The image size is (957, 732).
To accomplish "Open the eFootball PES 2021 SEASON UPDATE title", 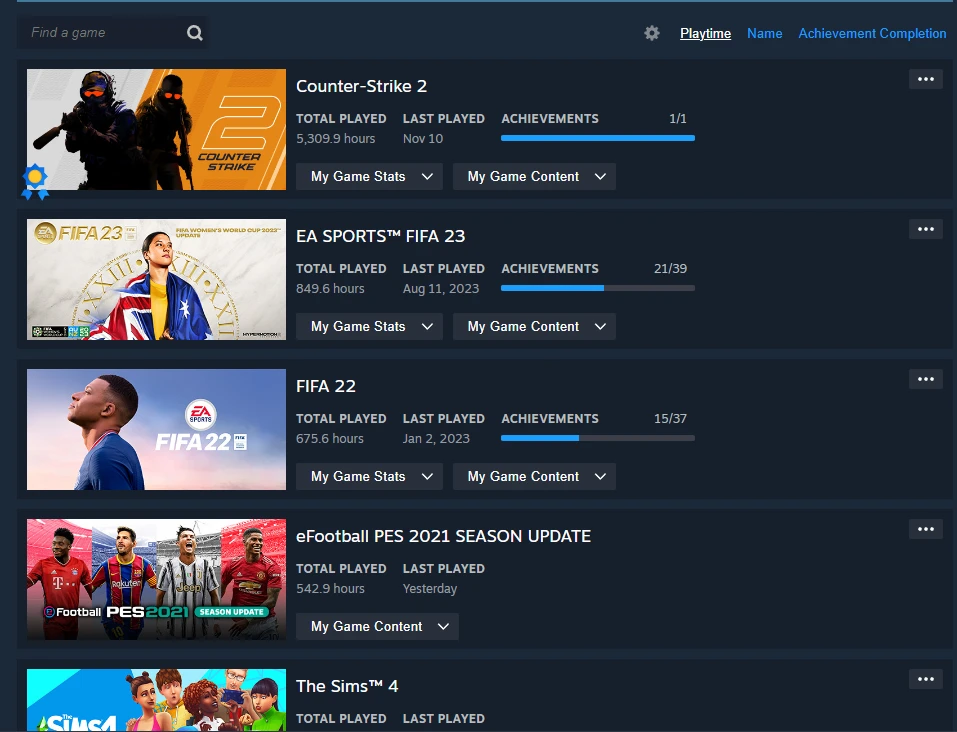I will point(443,536).
